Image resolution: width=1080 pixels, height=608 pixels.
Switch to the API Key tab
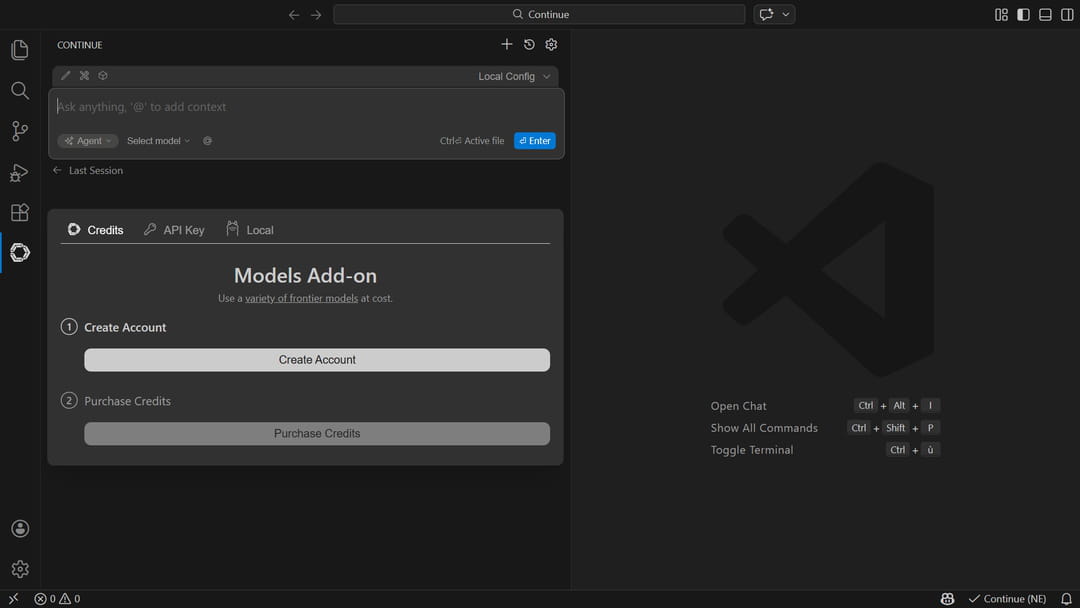click(x=174, y=230)
